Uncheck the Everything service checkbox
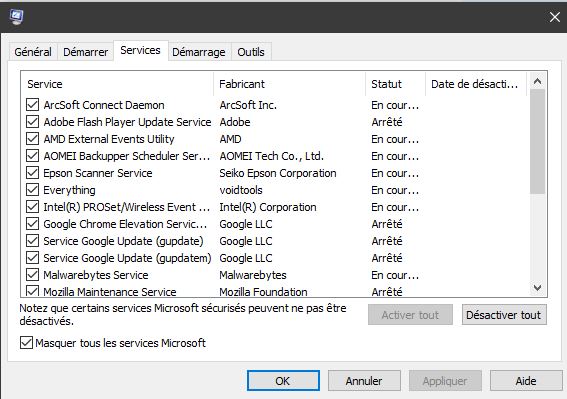The height and width of the screenshot is (399, 567). click(33, 190)
